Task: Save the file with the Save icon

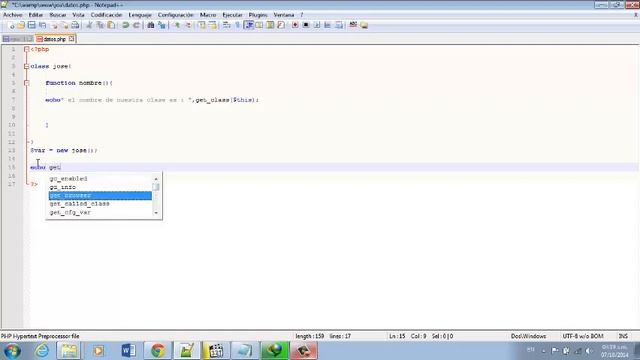Action: pyautogui.click(x=31, y=25)
